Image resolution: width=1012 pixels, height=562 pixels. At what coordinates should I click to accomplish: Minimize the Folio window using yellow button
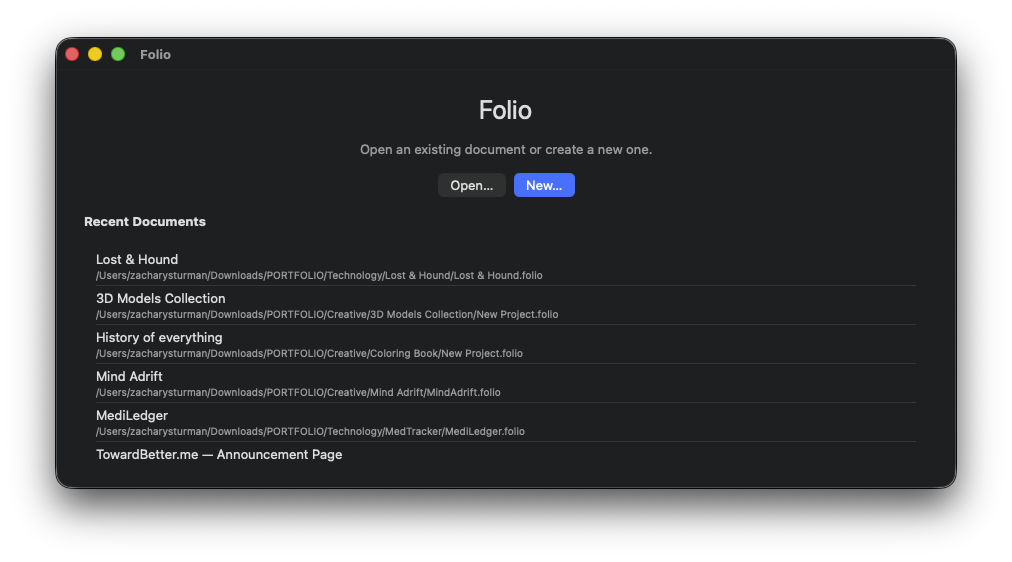[x=95, y=54]
